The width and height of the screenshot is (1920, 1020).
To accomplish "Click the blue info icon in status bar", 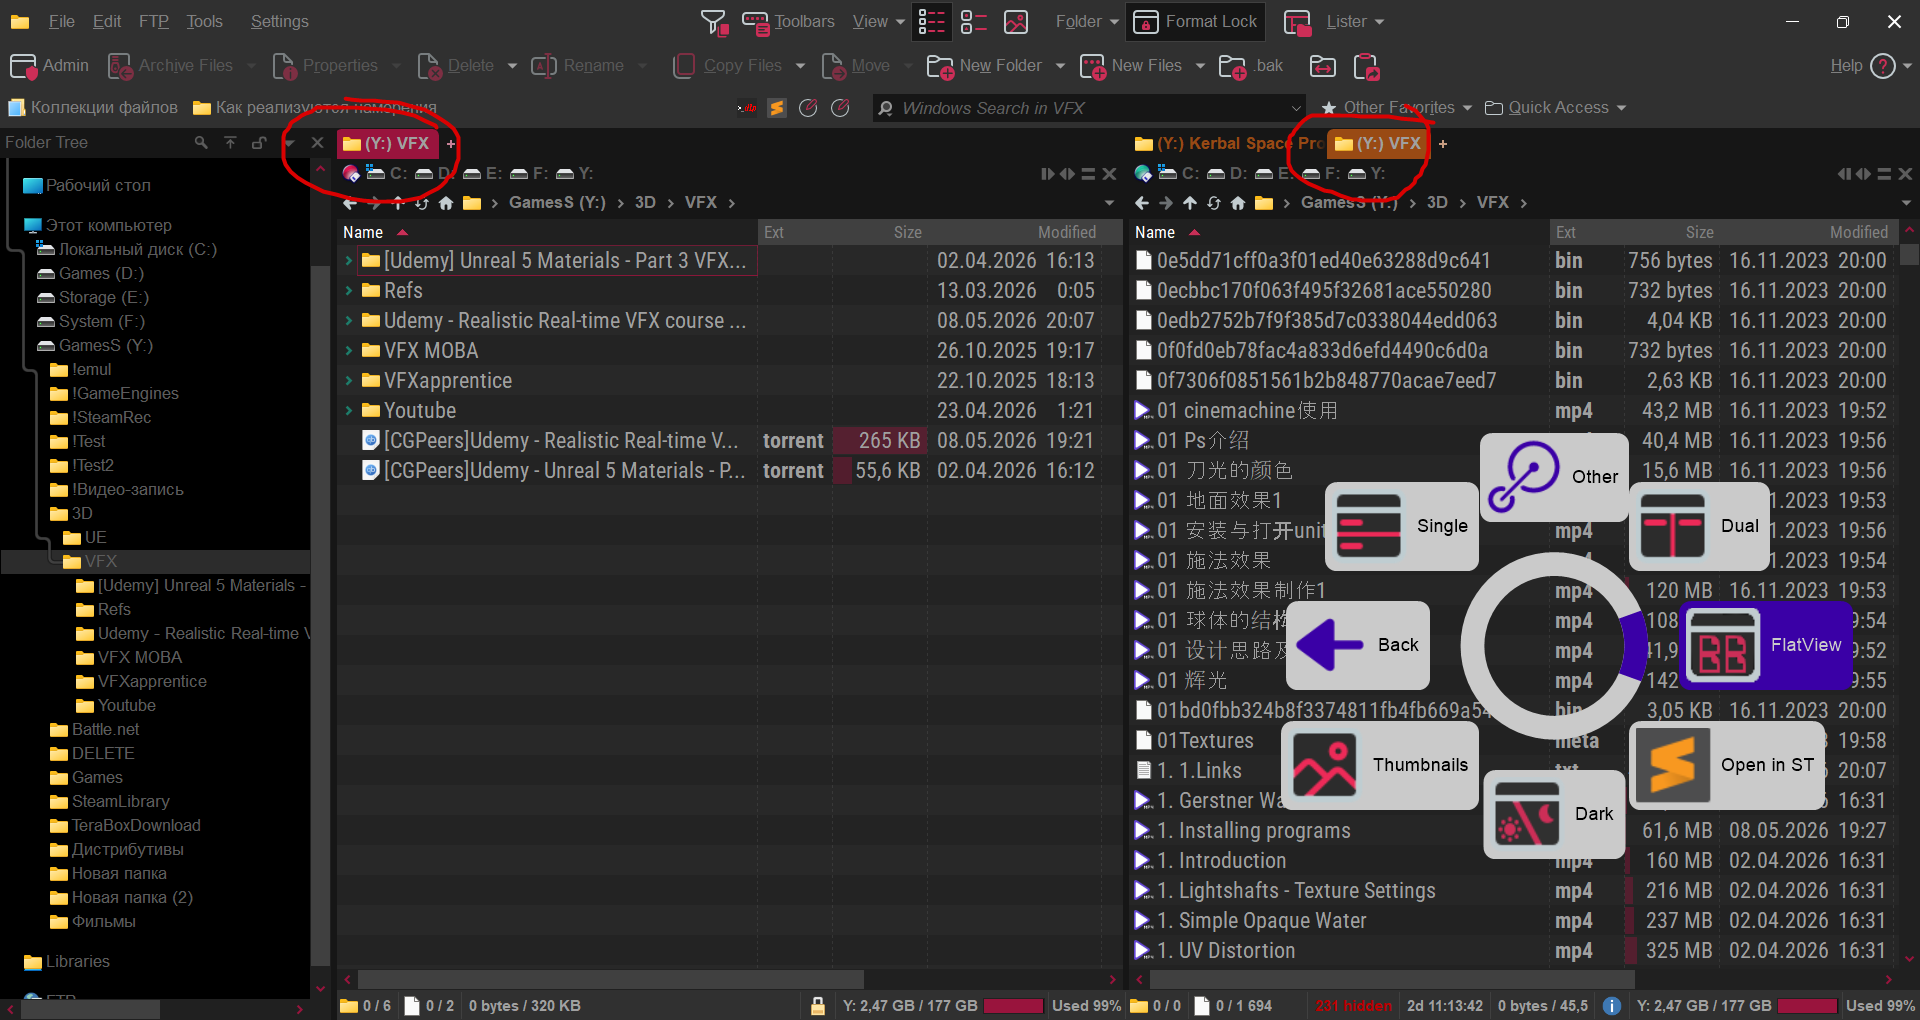I will coord(1612,1006).
